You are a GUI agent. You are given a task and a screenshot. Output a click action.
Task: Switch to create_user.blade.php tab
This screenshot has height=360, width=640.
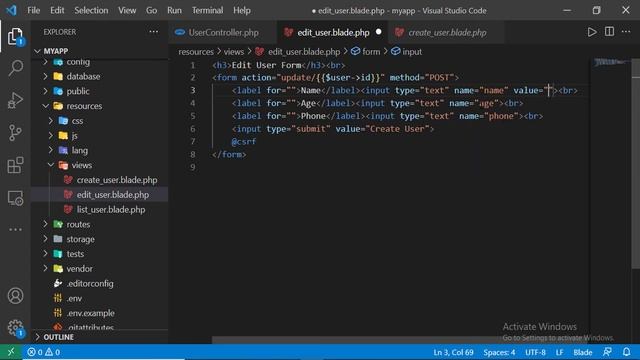point(447,32)
